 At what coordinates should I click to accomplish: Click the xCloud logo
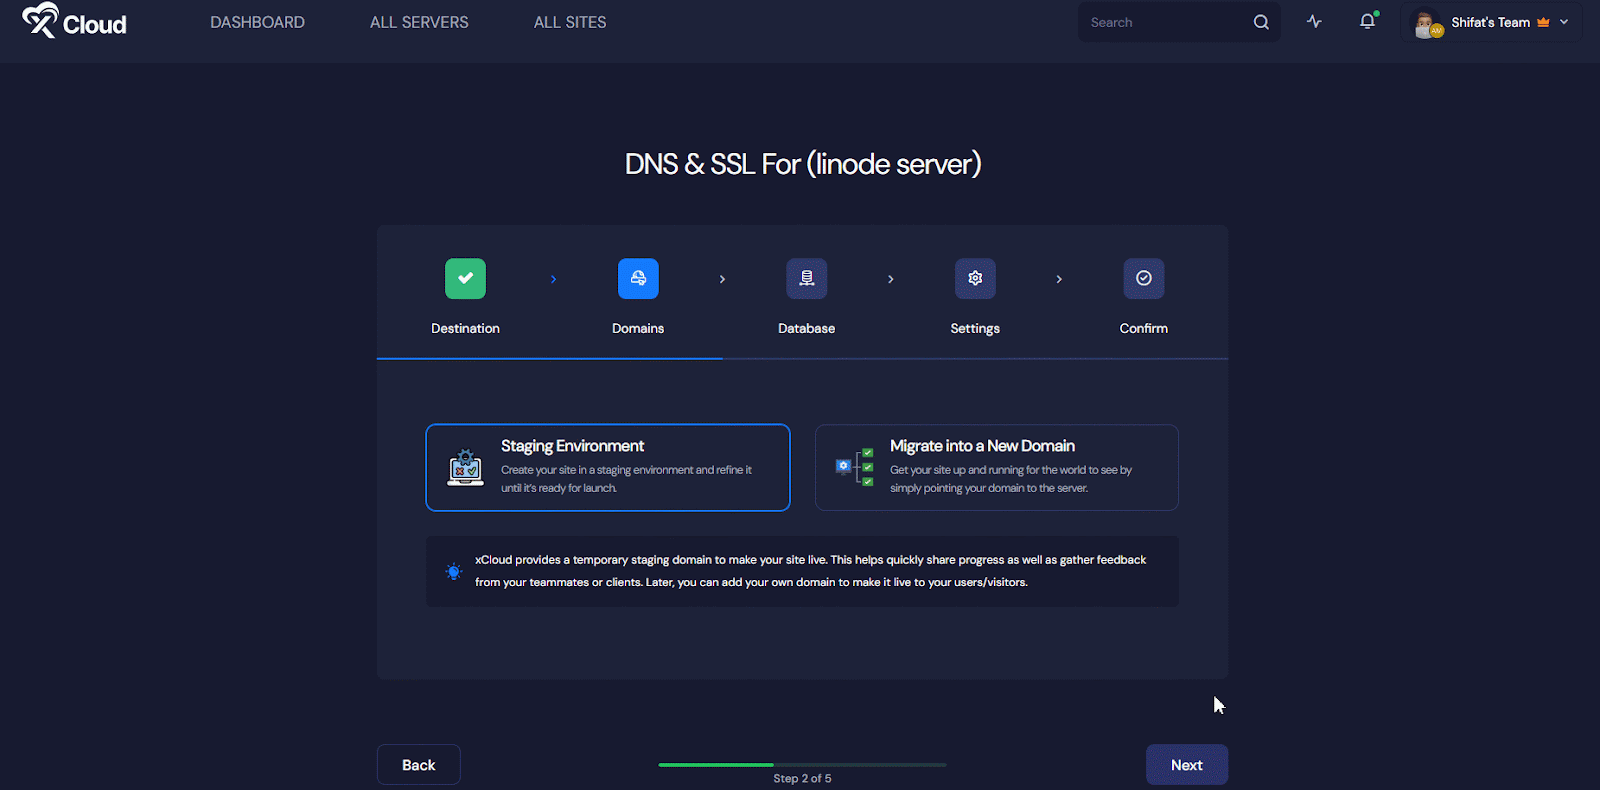pos(75,21)
